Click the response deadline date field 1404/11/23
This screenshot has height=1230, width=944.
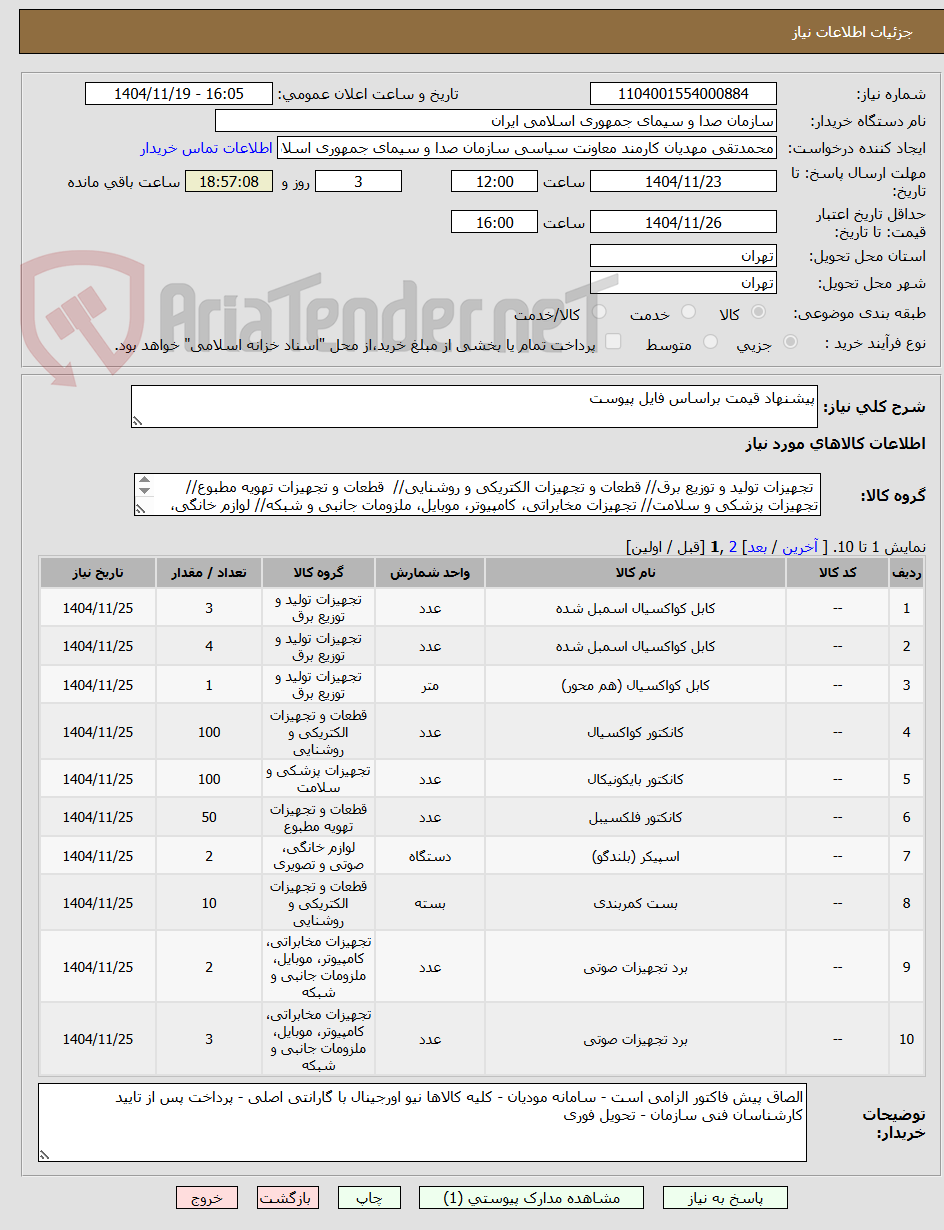coord(683,181)
